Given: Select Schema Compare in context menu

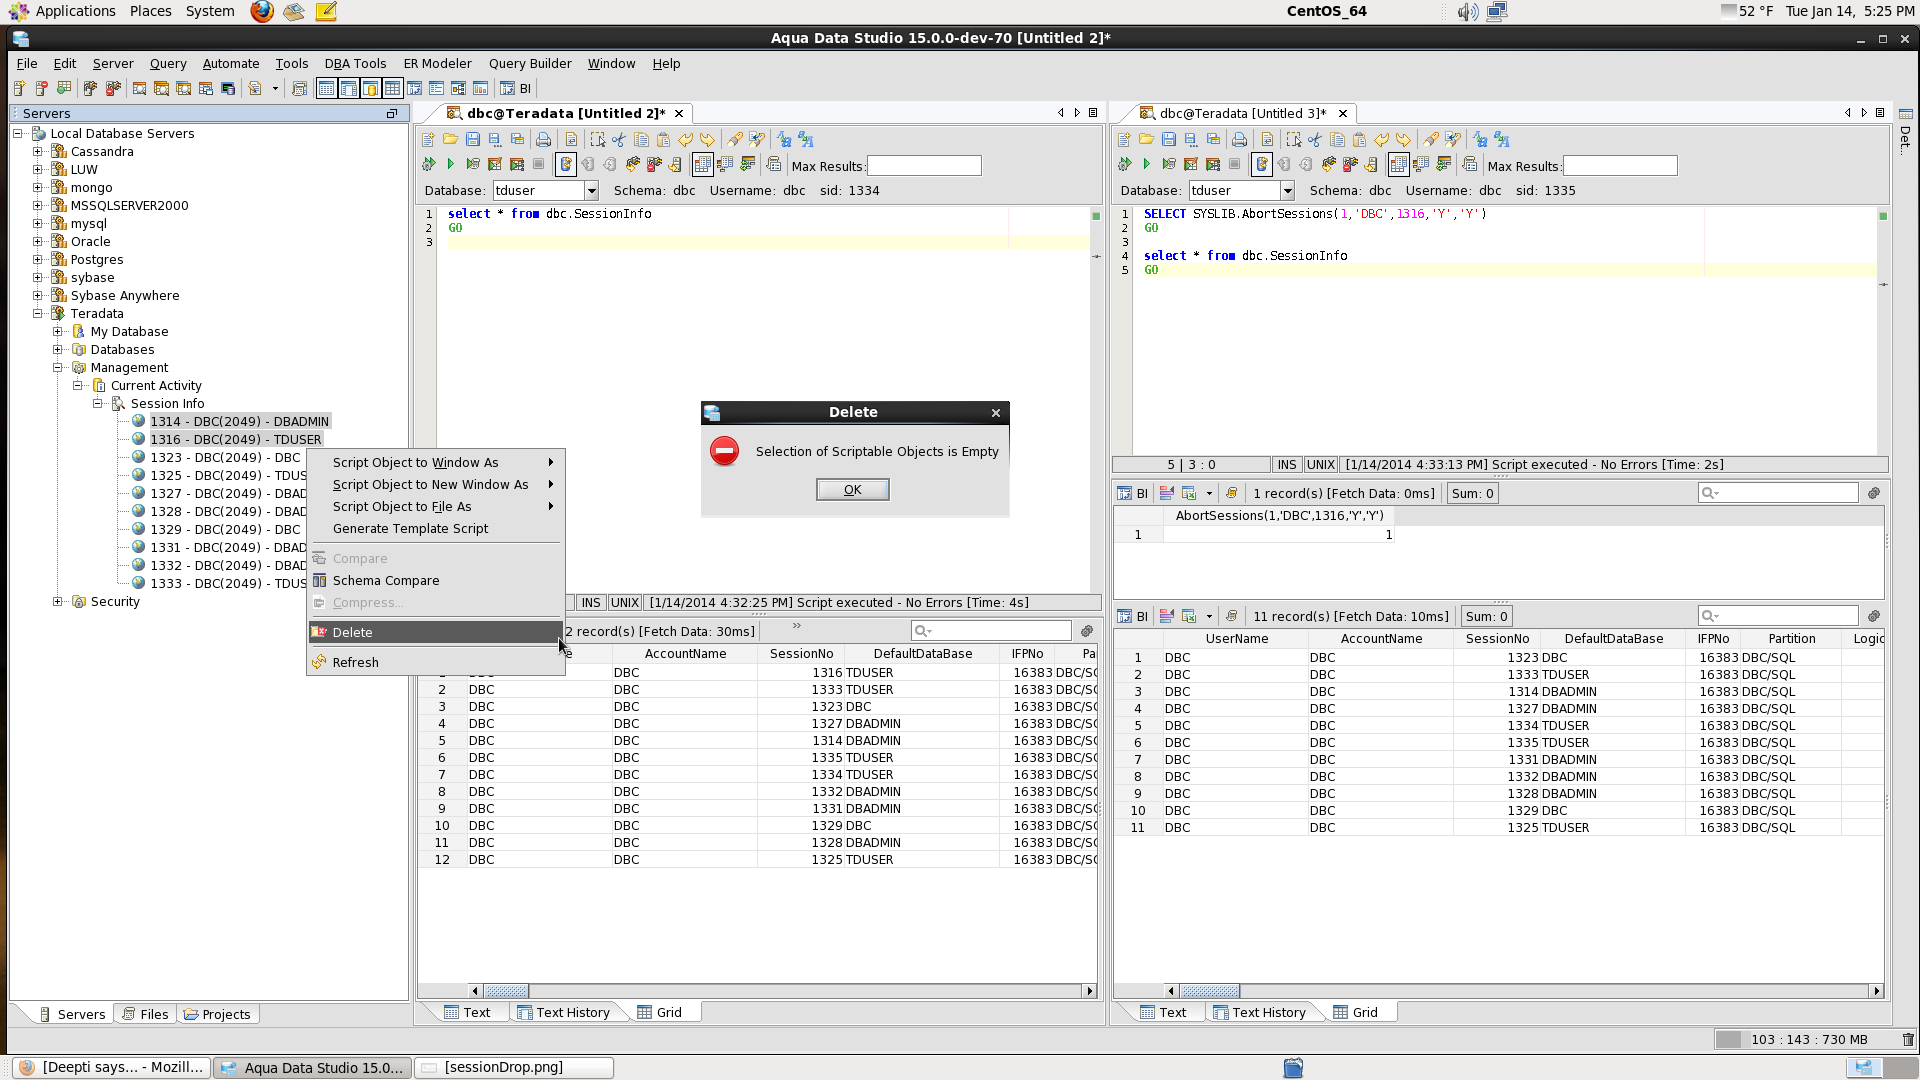Looking at the screenshot, I should (435, 580).
